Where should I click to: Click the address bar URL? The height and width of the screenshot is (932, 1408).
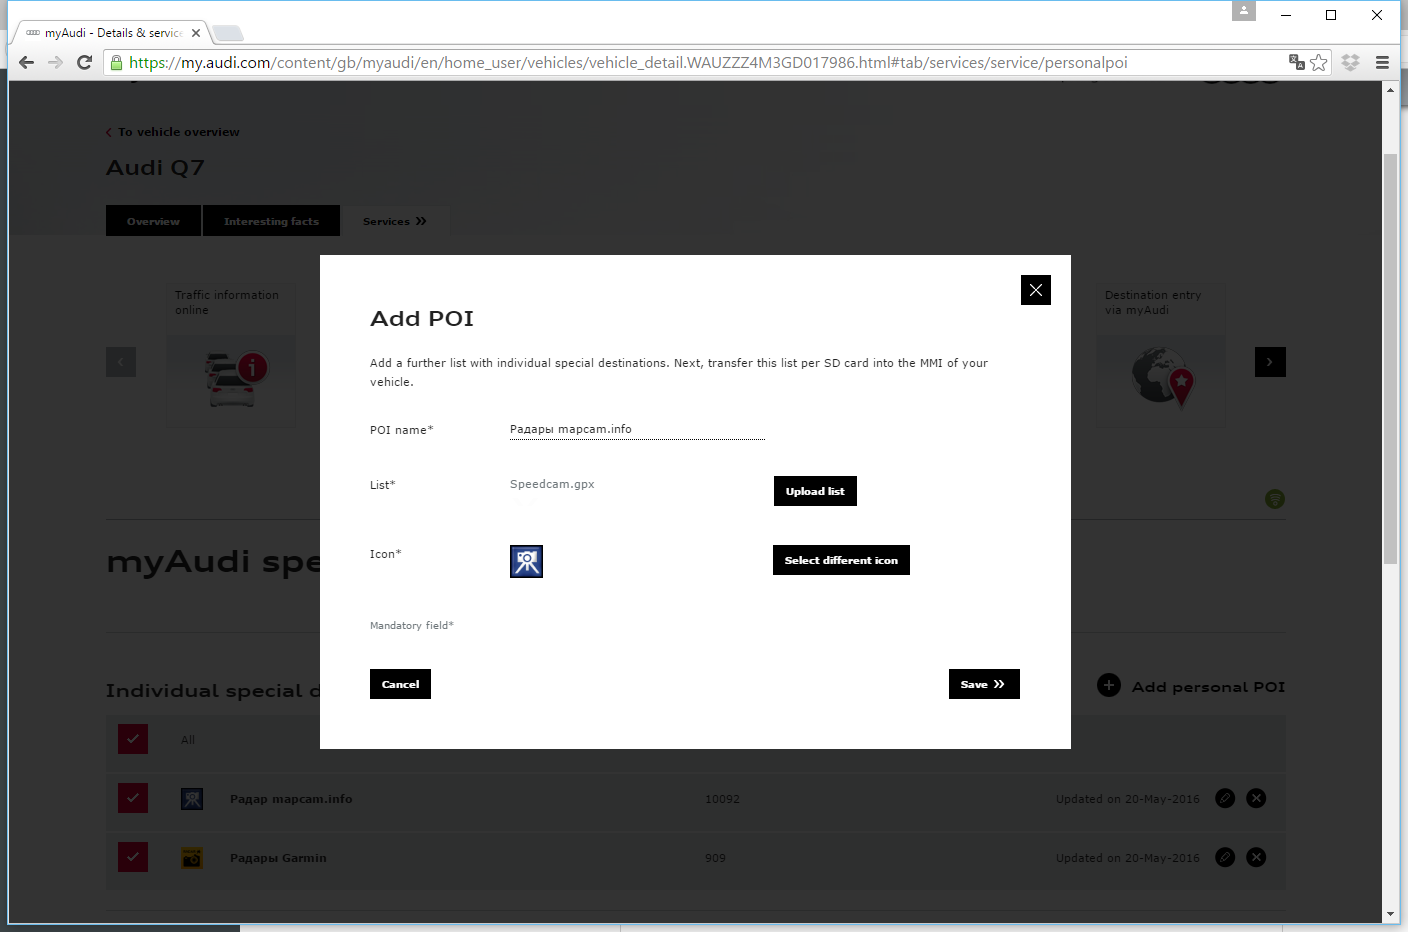click(628, 62)
